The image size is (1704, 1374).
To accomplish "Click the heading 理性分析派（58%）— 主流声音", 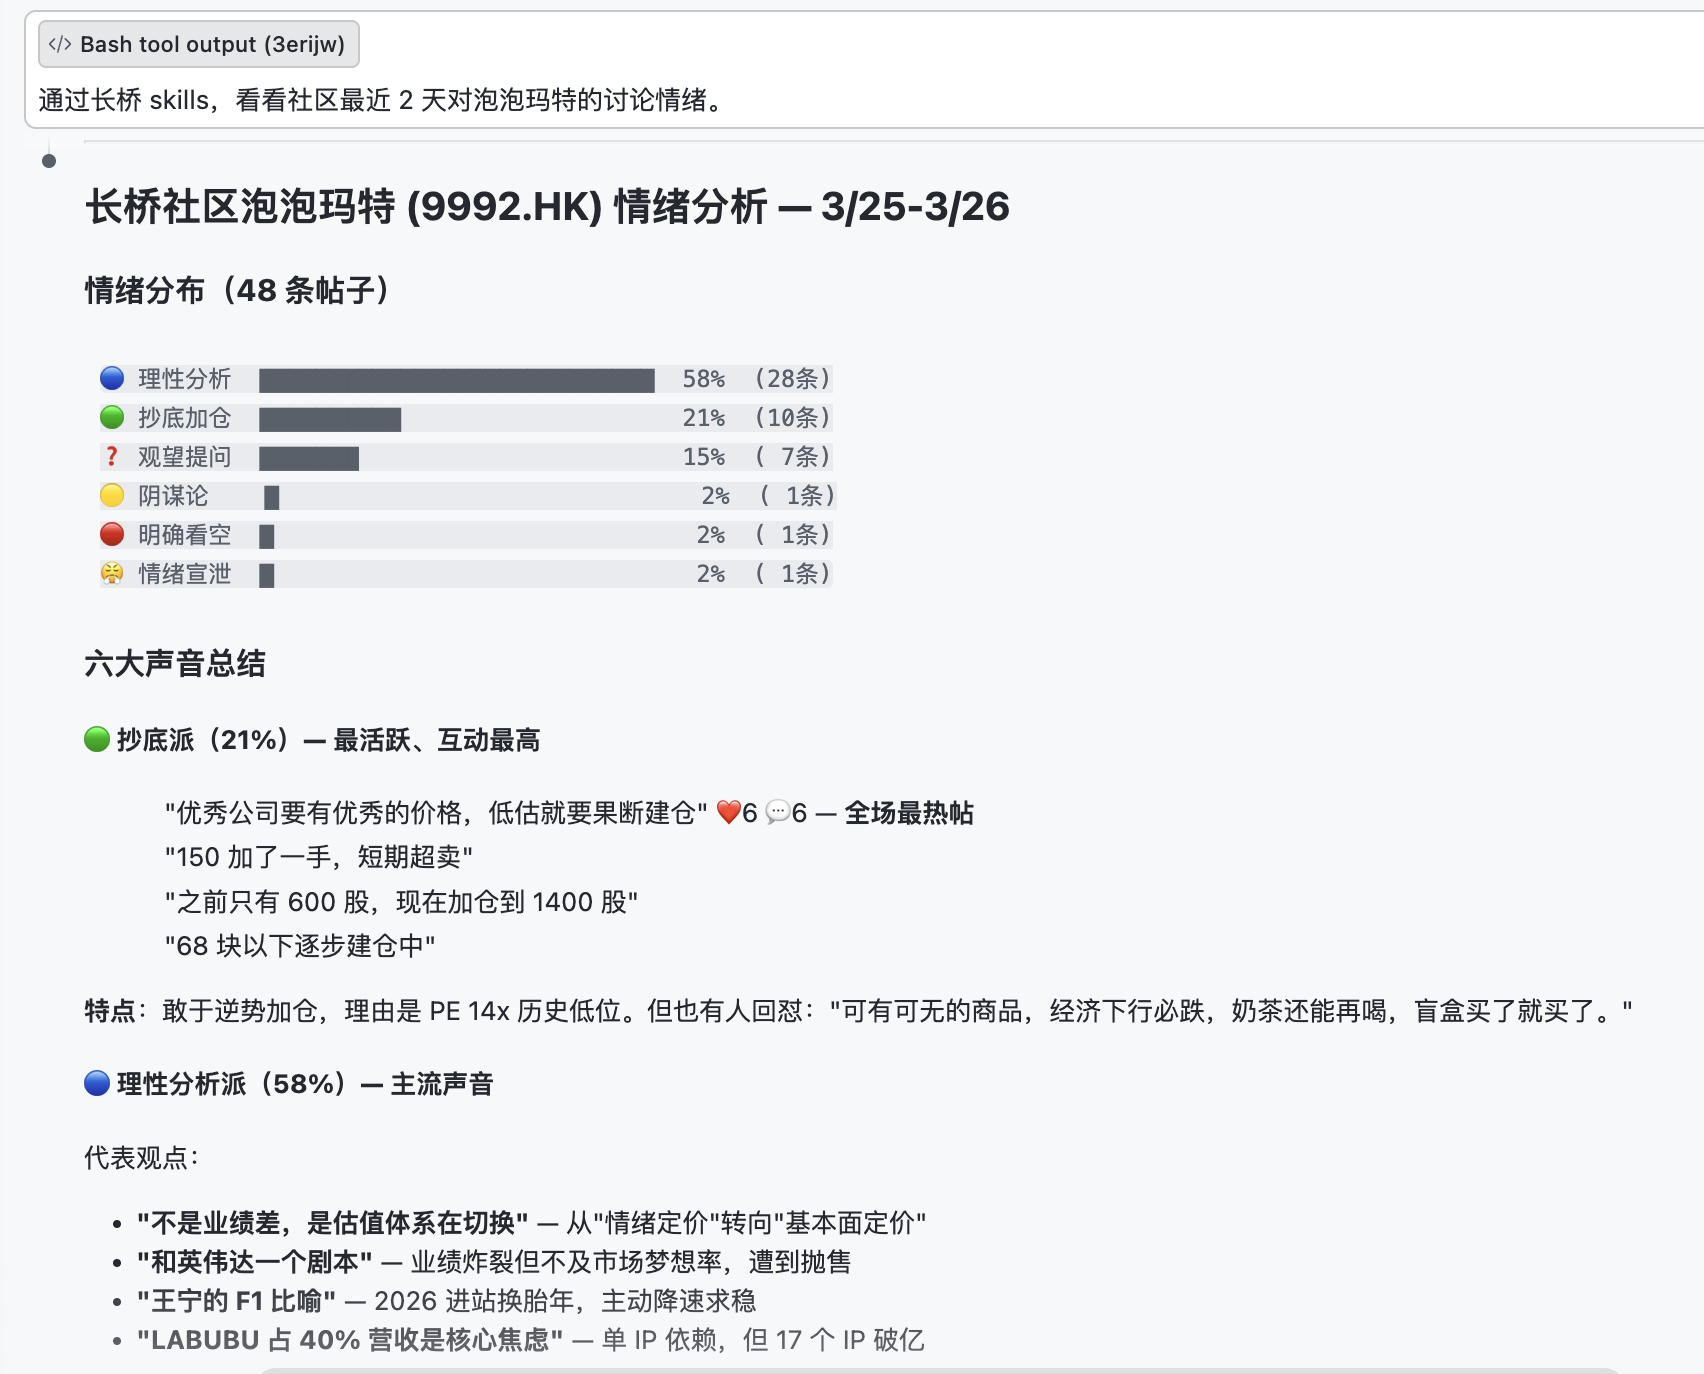I will [289, 1084].
